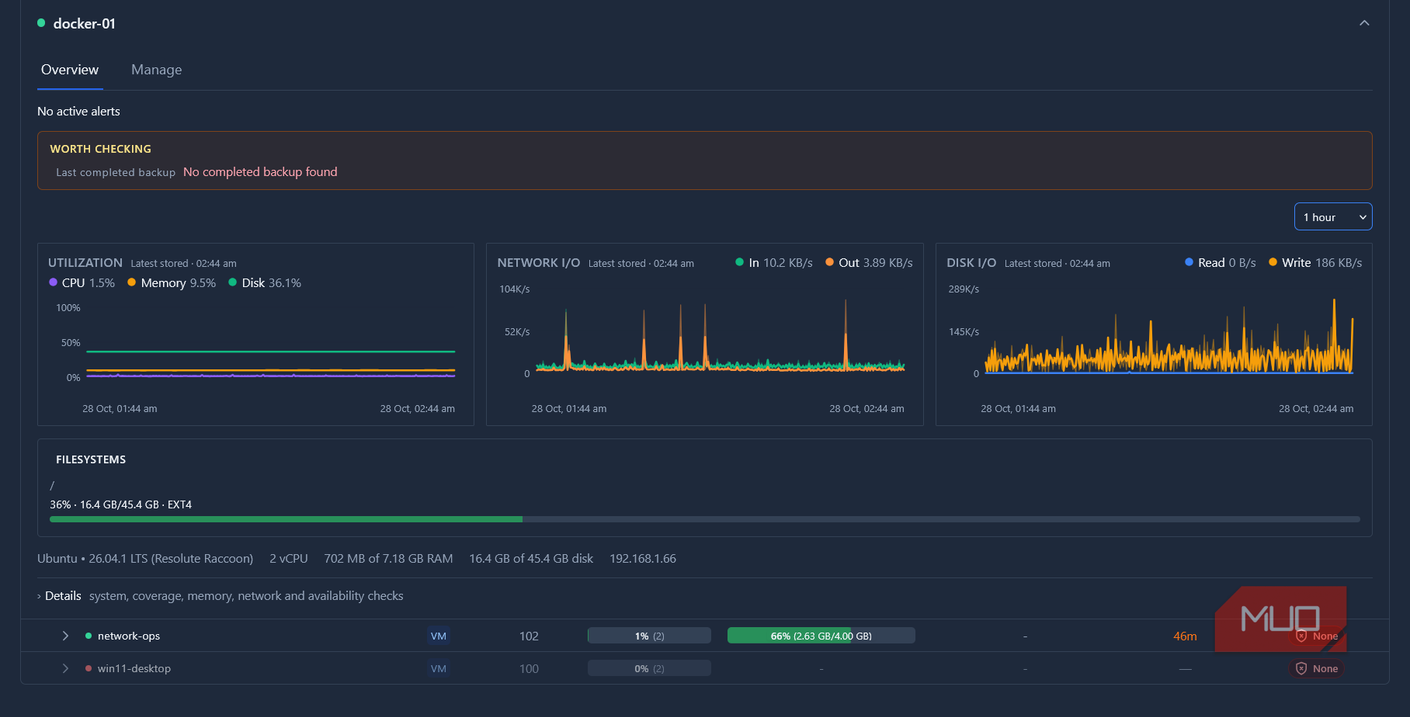Click the docker-01 node name
This screenshot has width=1410, height=717.
pyautogui.click(x=84, y=23)
